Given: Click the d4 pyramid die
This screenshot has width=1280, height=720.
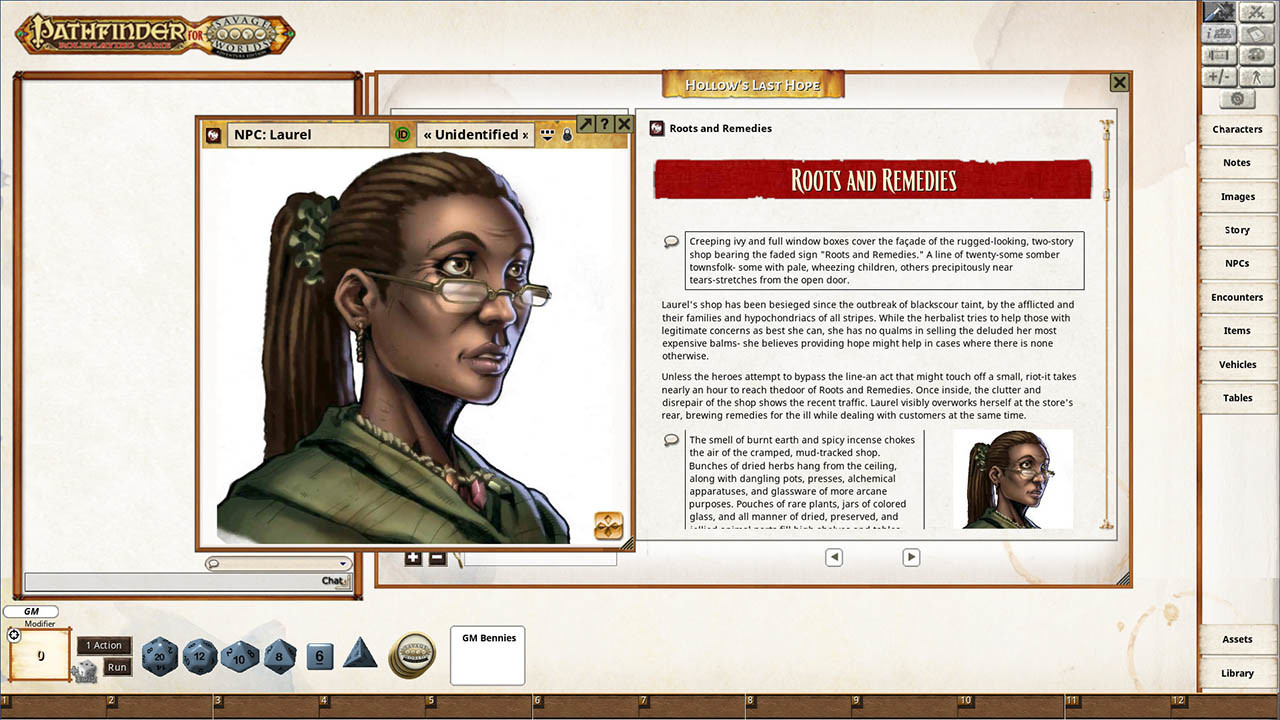Looking at the screenshot, I should (x=360, y=654).
